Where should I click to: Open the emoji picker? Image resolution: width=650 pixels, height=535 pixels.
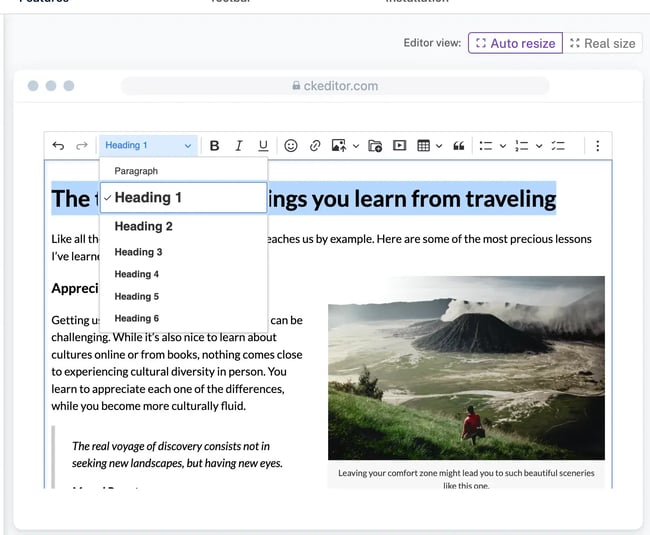click(x=291, y=145)
